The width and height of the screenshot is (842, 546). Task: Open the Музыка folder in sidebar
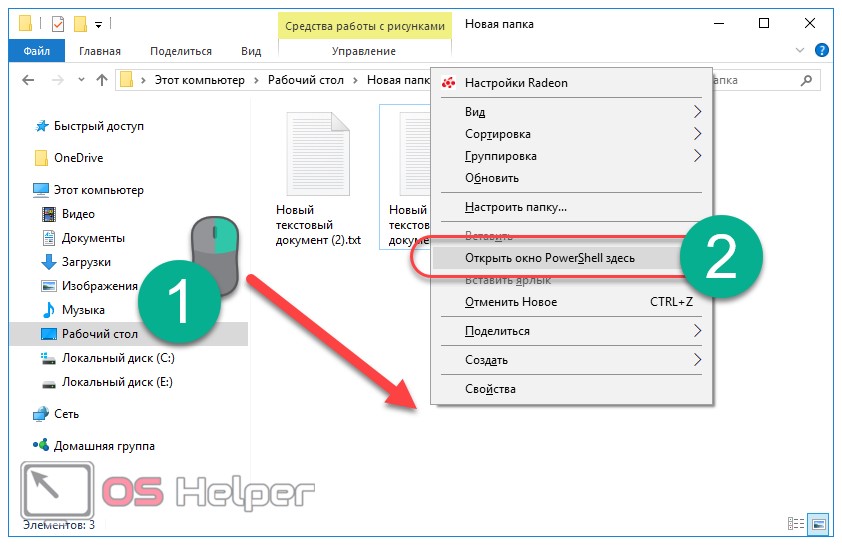point(83,310)
